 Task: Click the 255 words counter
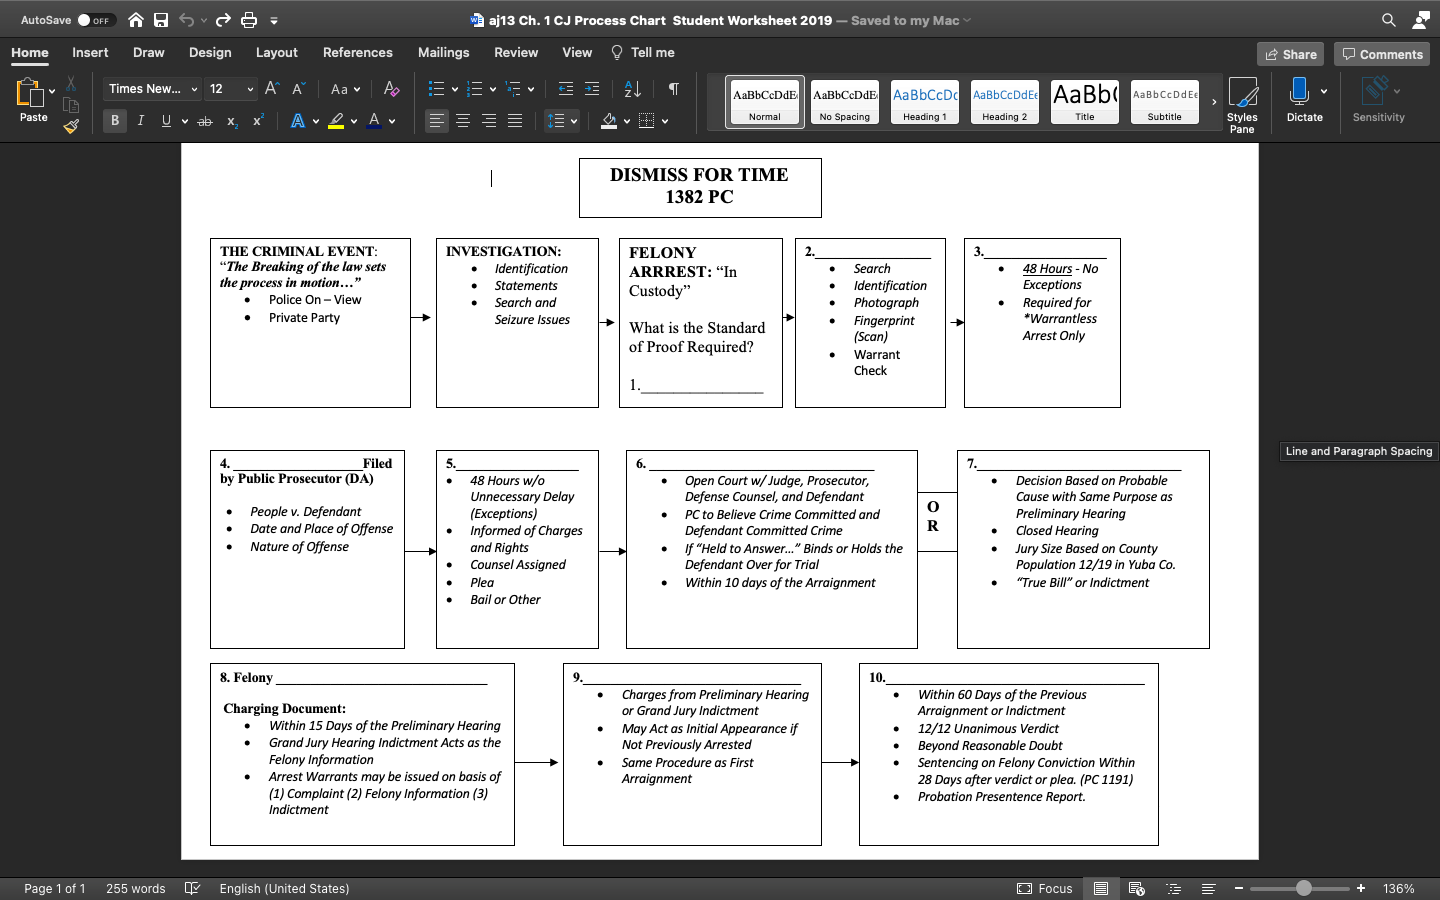(135, 888)
